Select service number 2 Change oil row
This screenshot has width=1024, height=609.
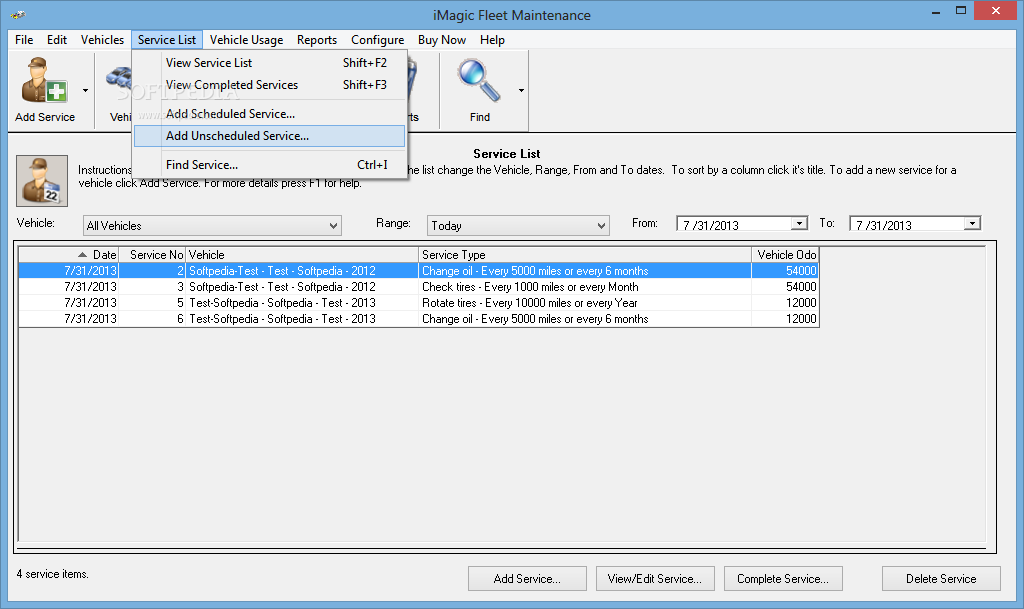click(x=418, y=271)
